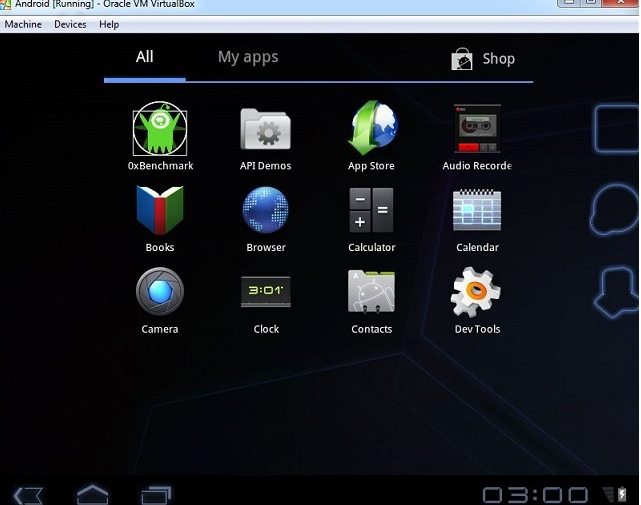Click the Browser label text
Screen dimensions: 641x505
click(266, 247)
